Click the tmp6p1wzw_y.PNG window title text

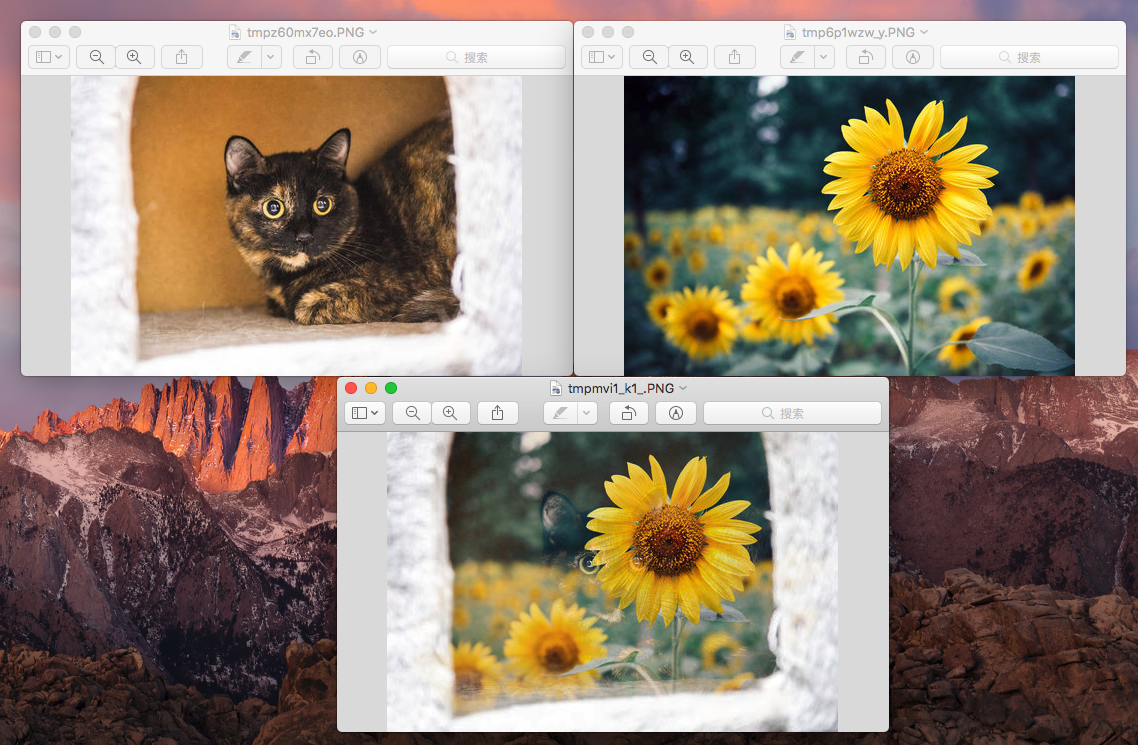coord(858,32)
